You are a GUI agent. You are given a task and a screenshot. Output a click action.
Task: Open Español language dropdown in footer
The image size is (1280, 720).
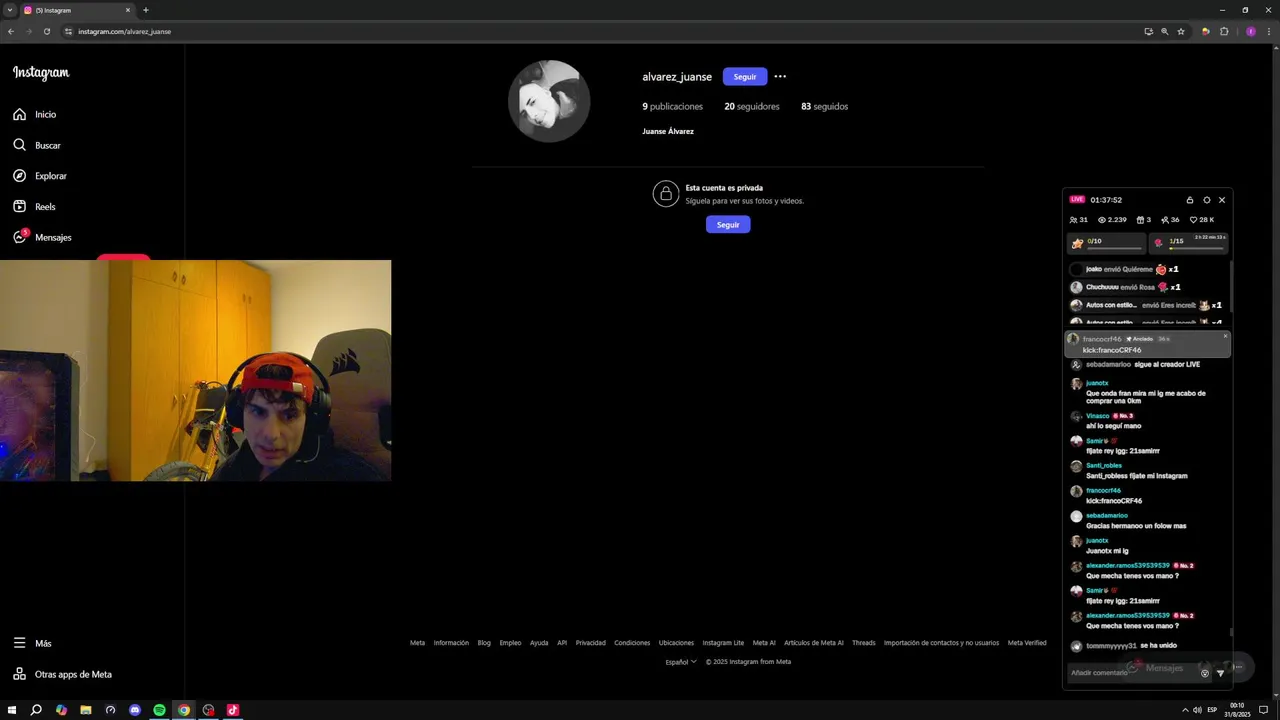681,661
